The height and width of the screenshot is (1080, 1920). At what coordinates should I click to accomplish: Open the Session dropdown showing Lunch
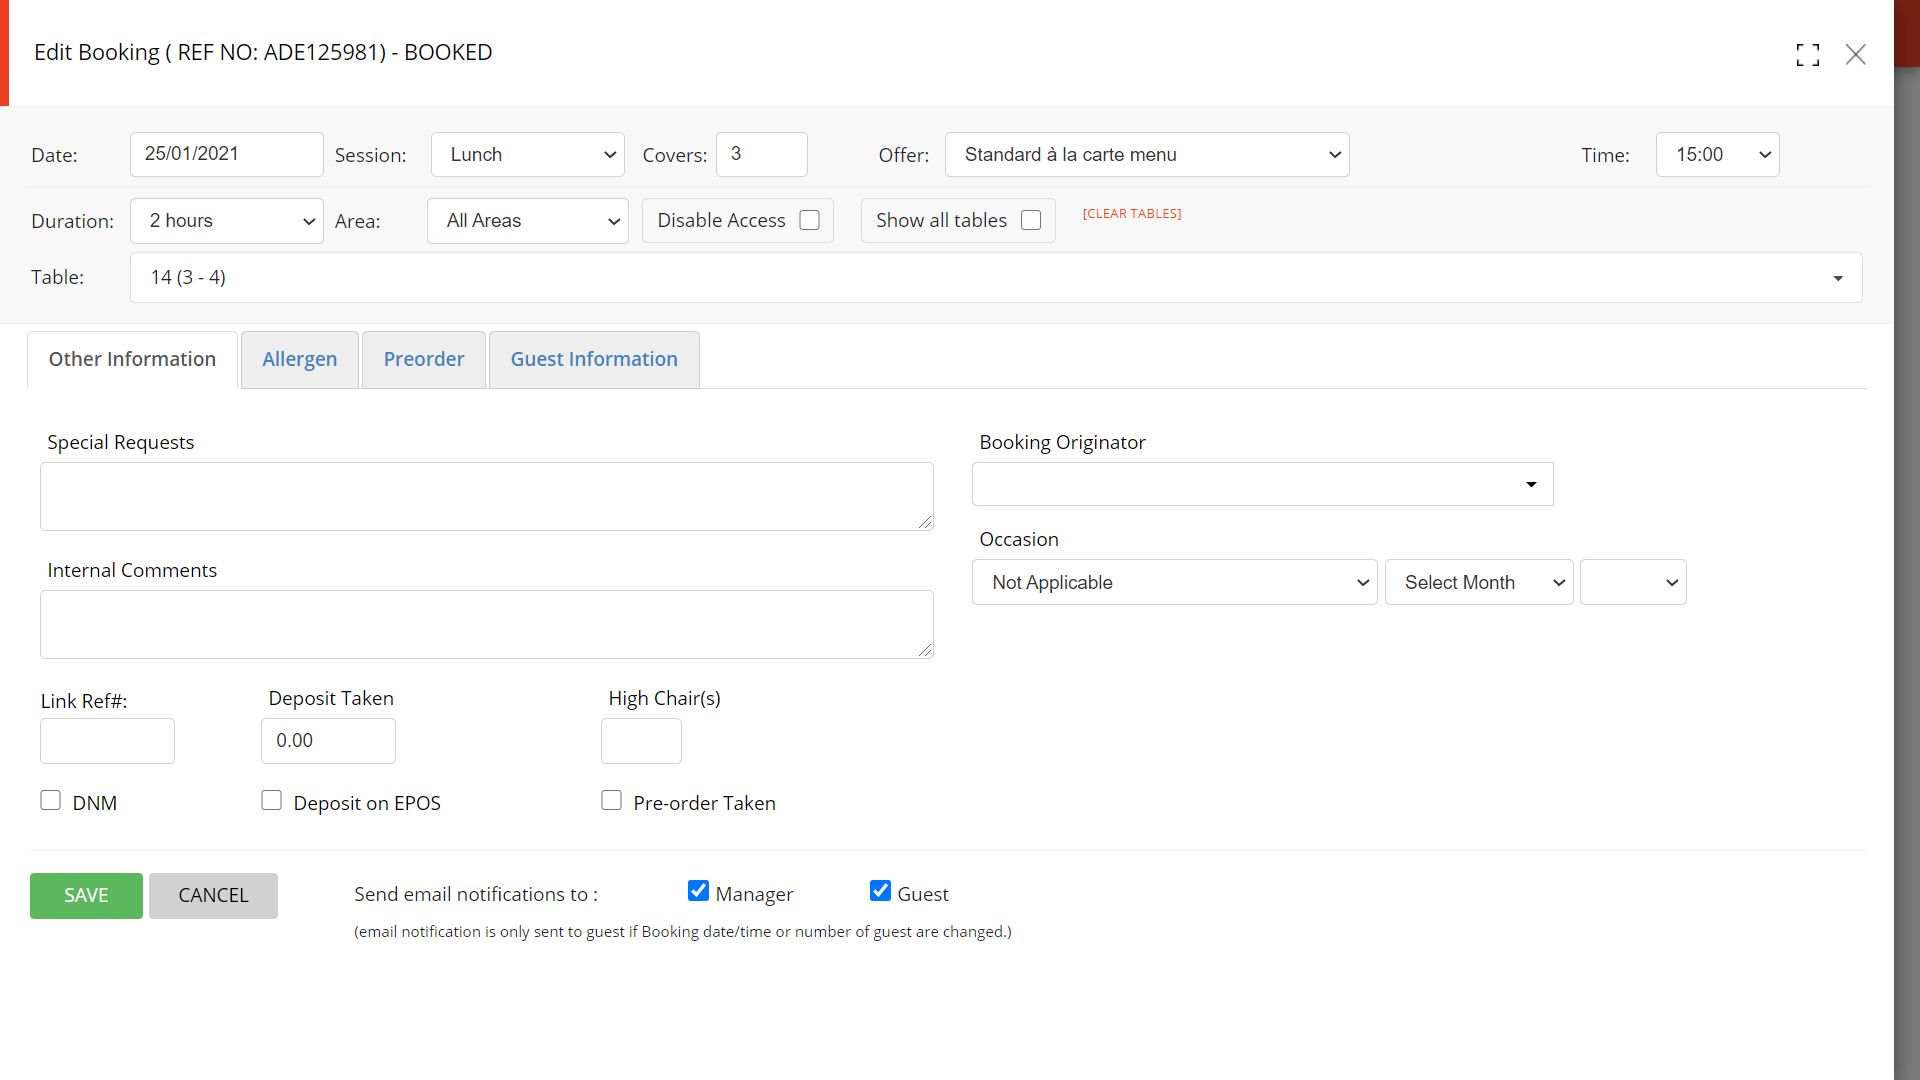[528, 155]
